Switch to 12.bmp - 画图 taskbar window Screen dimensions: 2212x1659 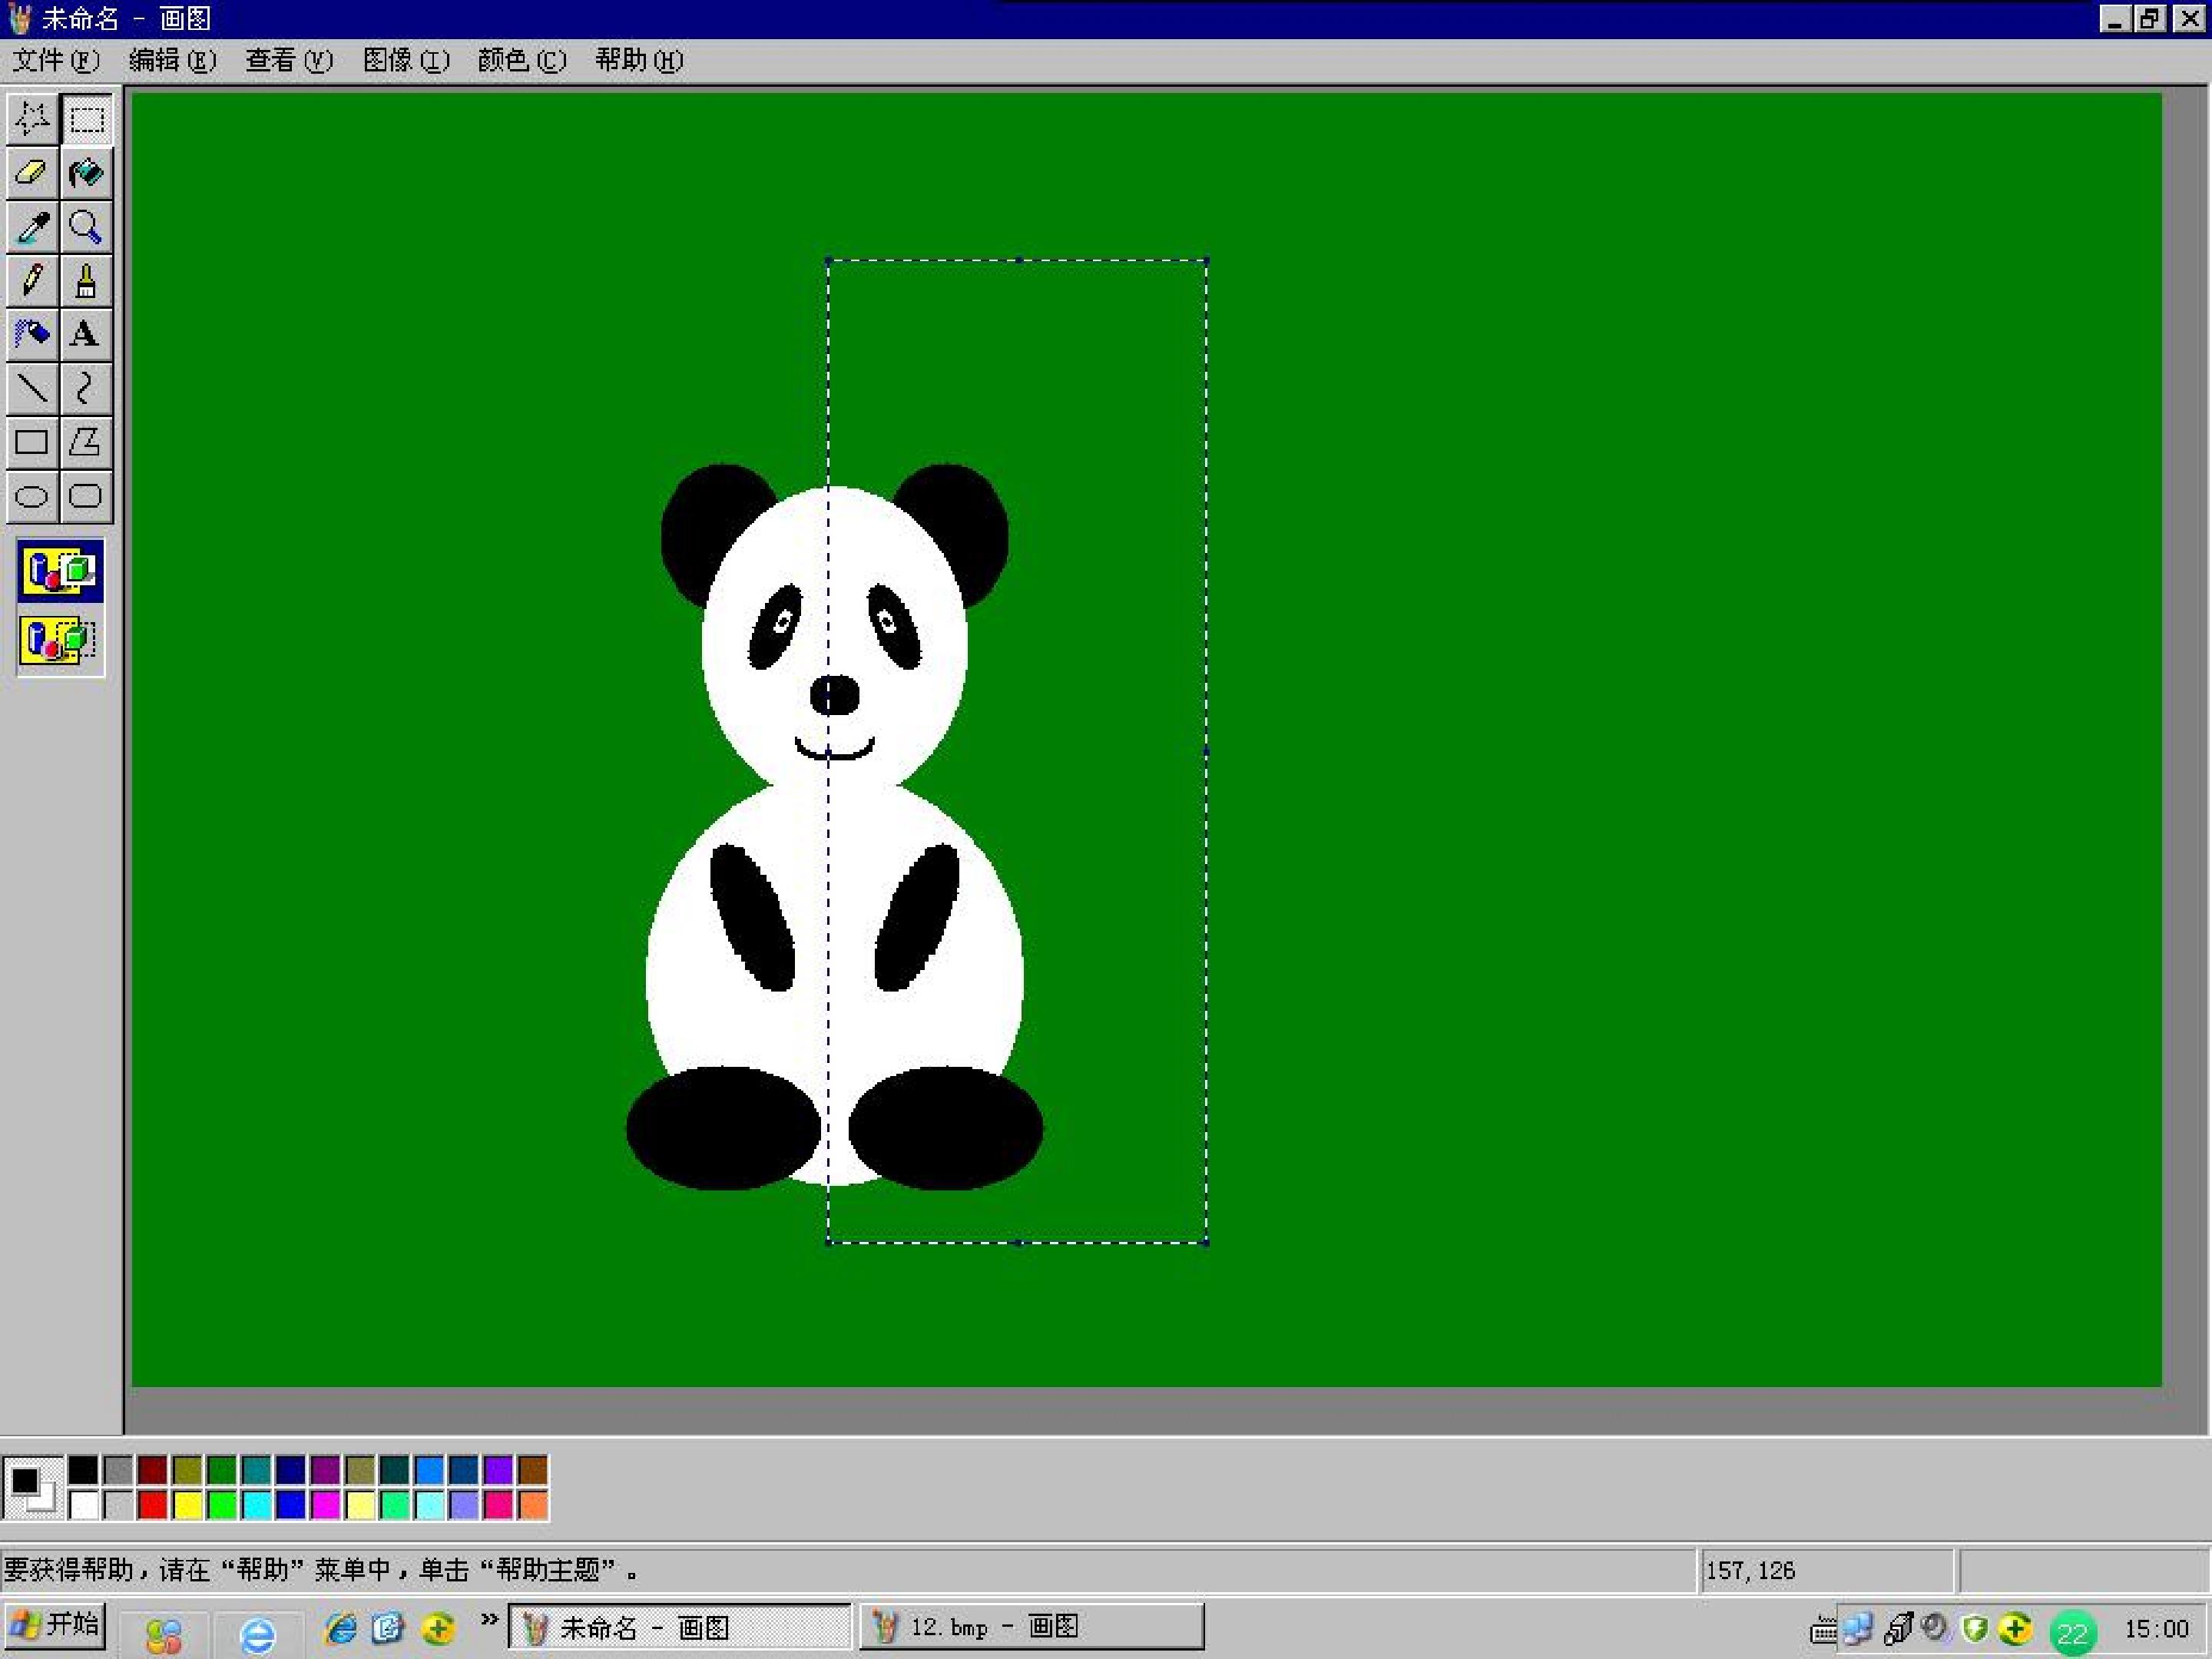(x=1032, y=1627)
